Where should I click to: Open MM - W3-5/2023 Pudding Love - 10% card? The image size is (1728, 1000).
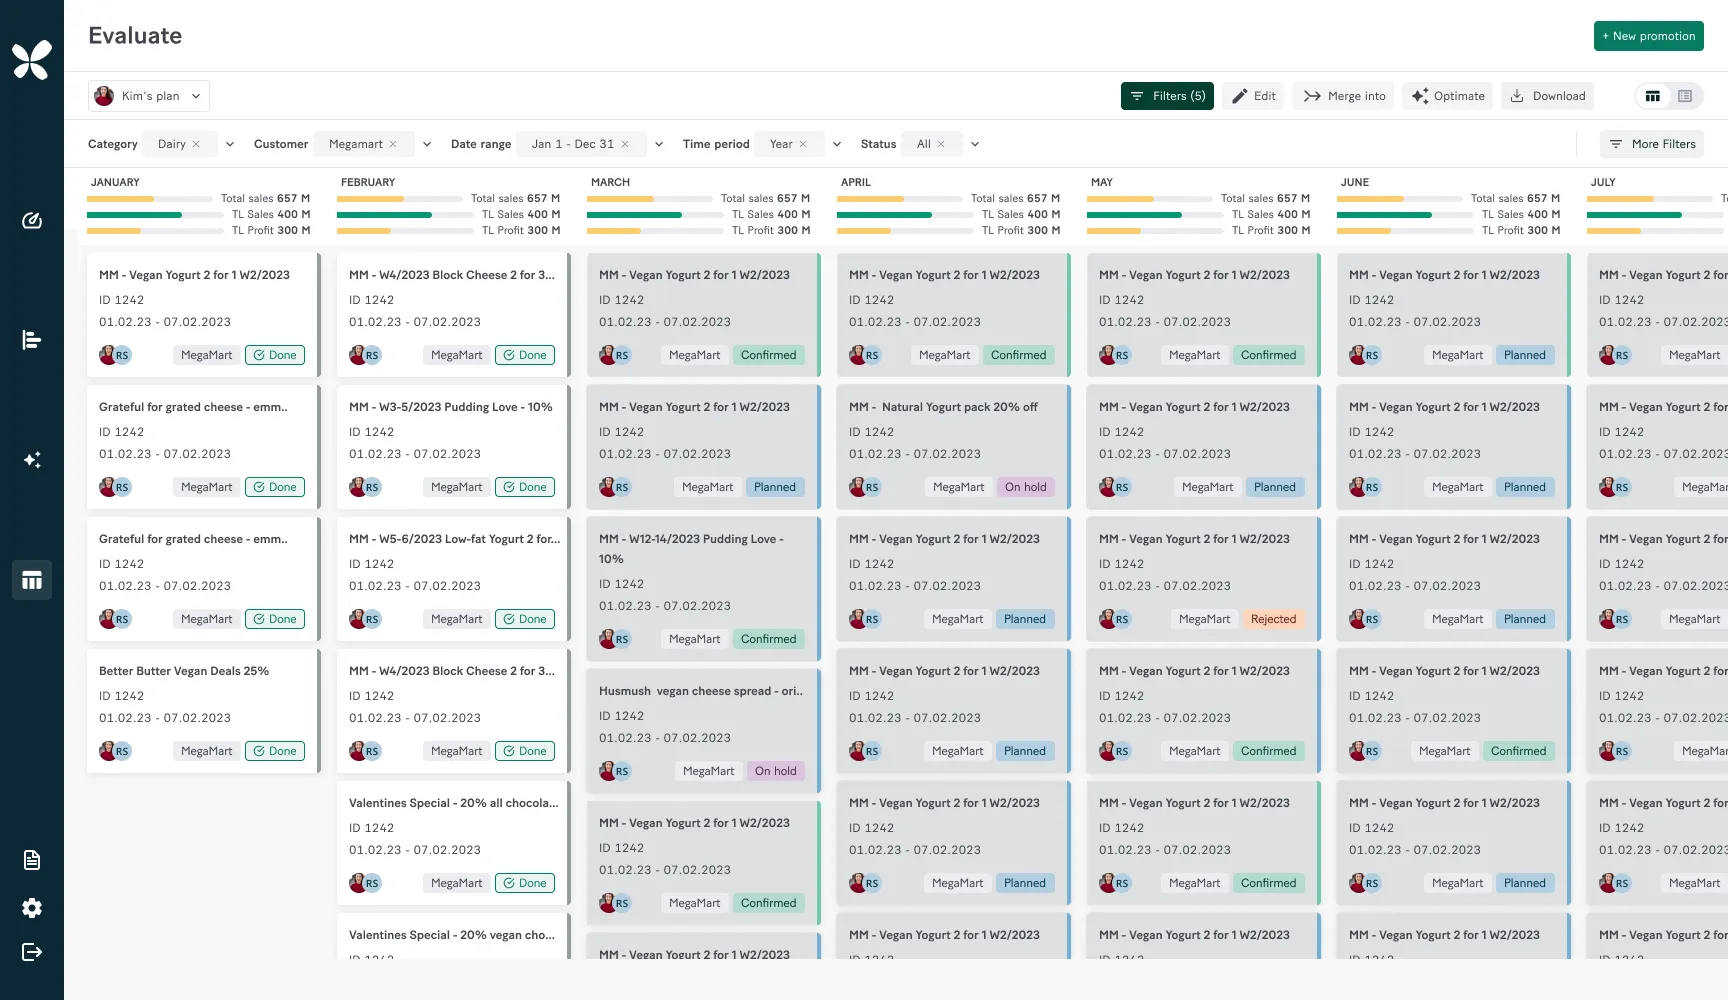[453, 447]
